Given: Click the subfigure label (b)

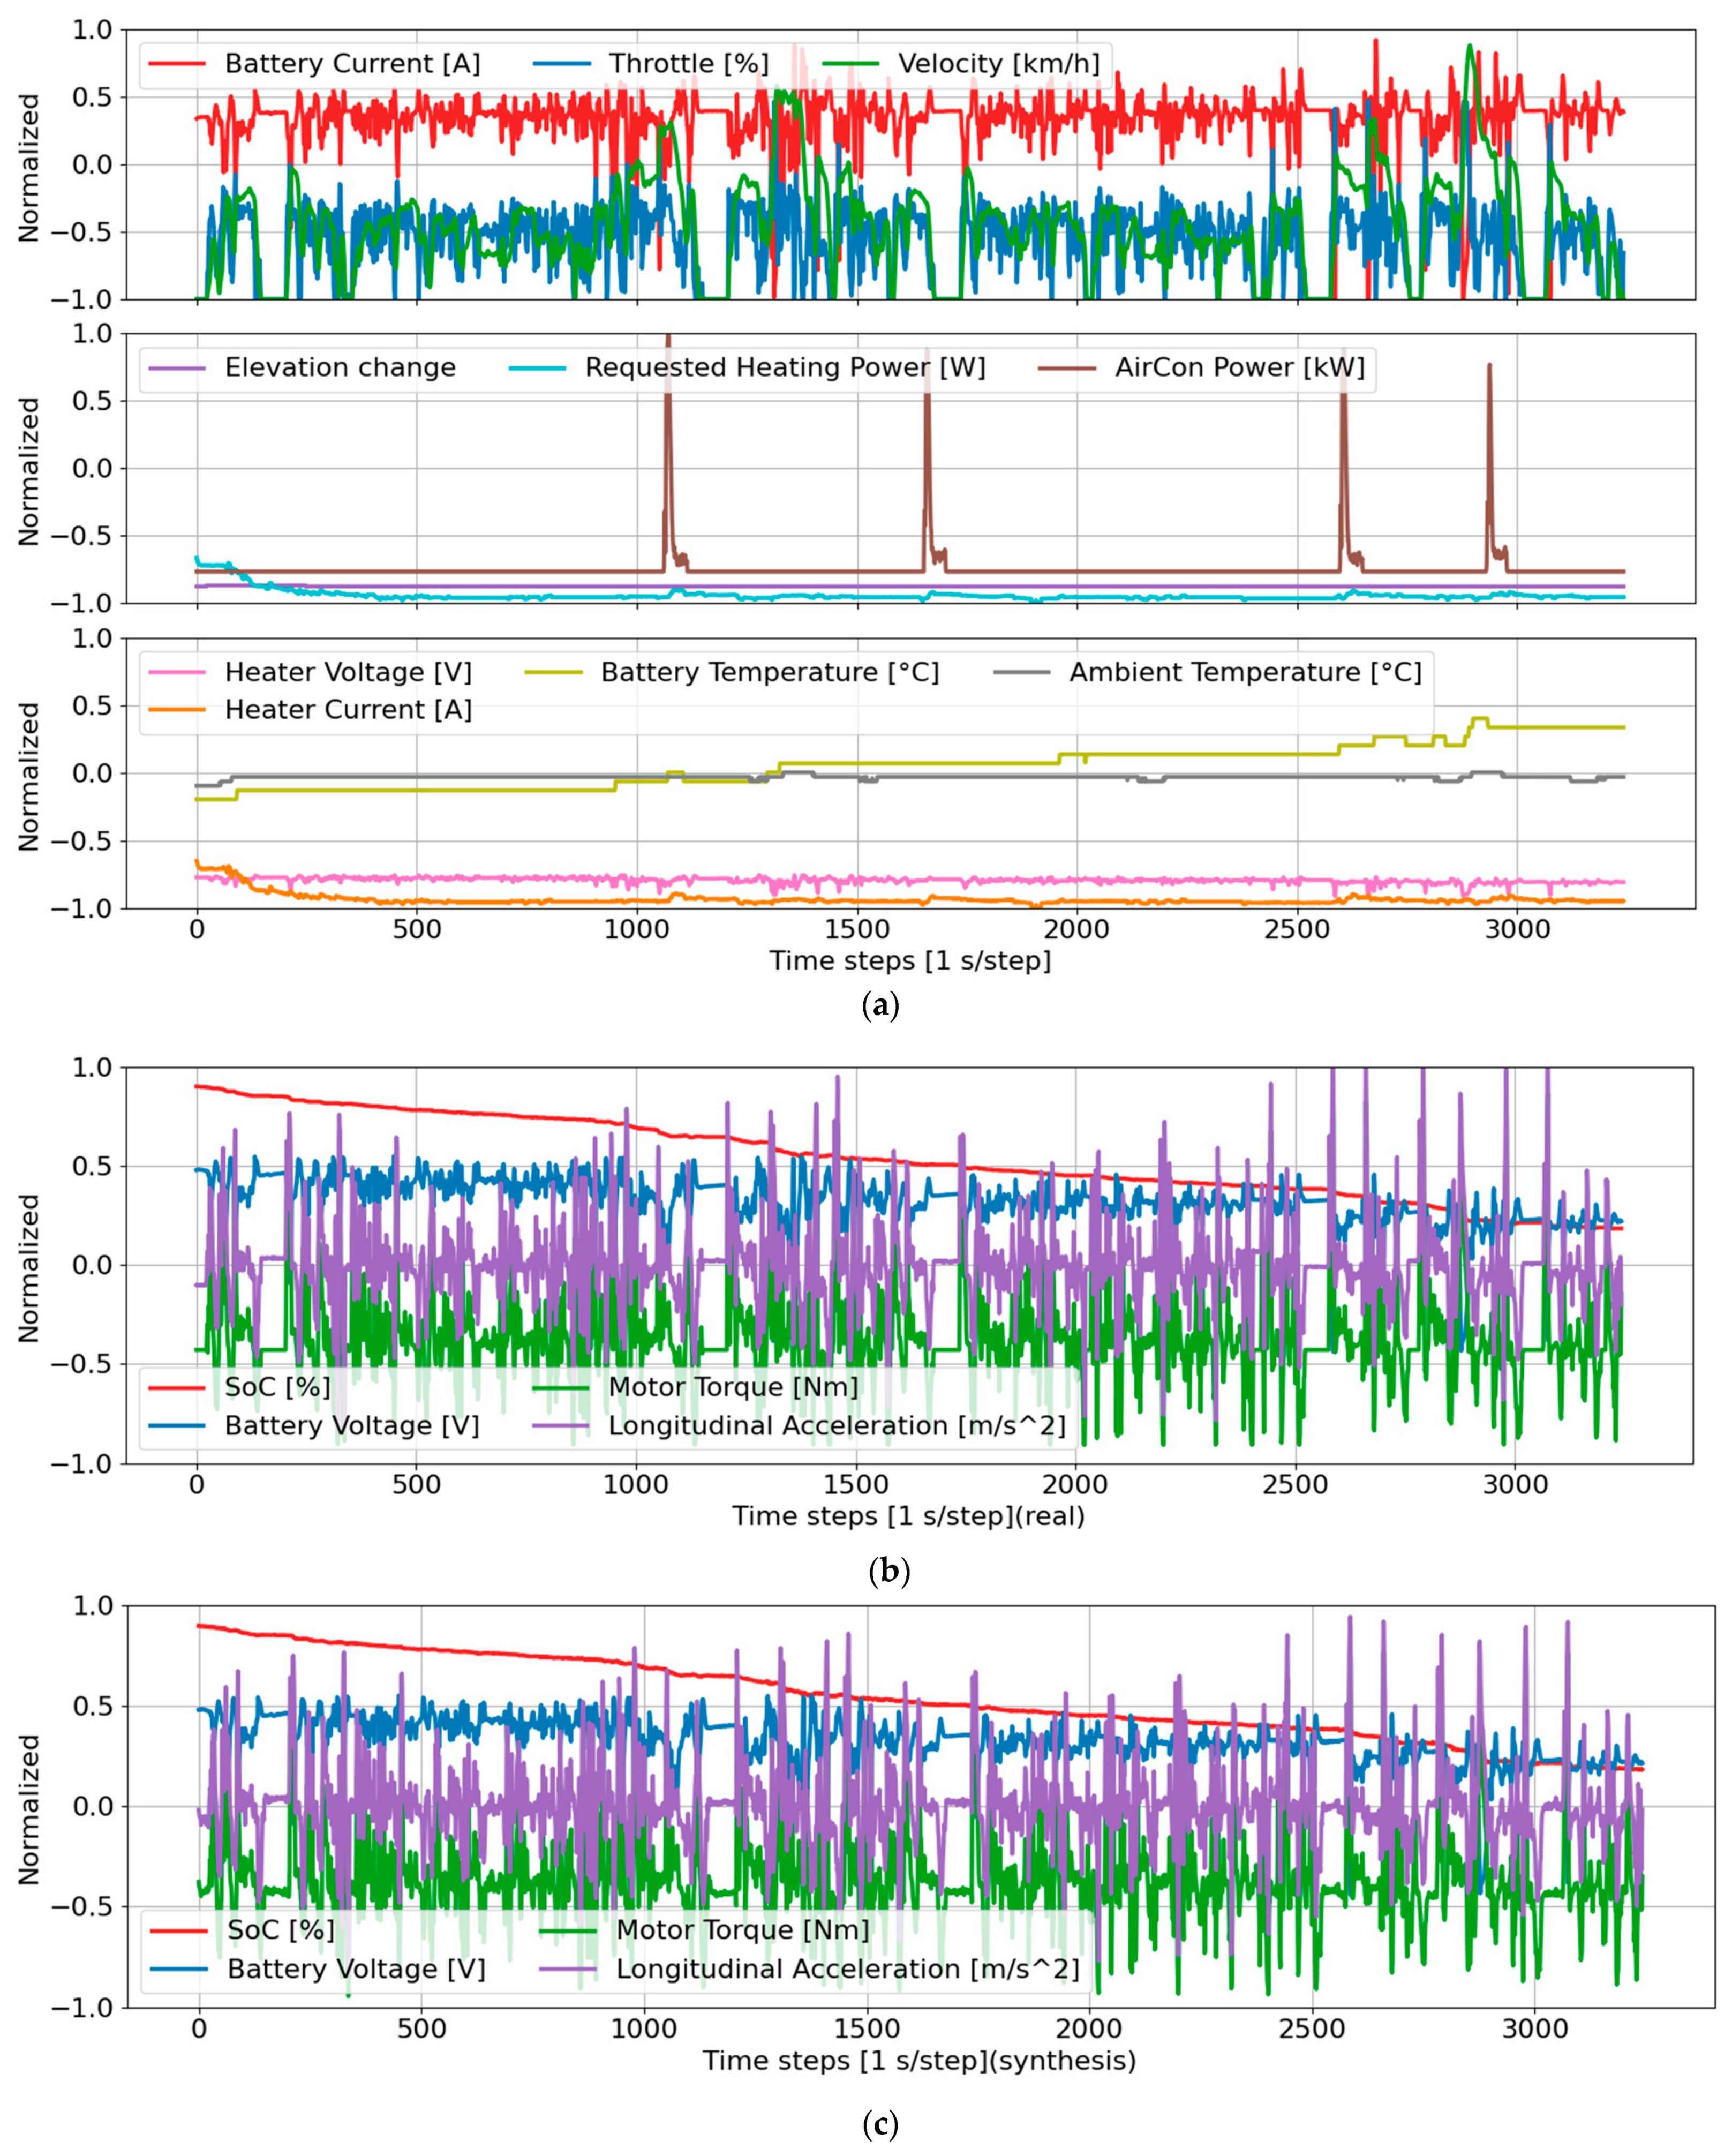Looking at the screenshot, I should (890, 1571).
